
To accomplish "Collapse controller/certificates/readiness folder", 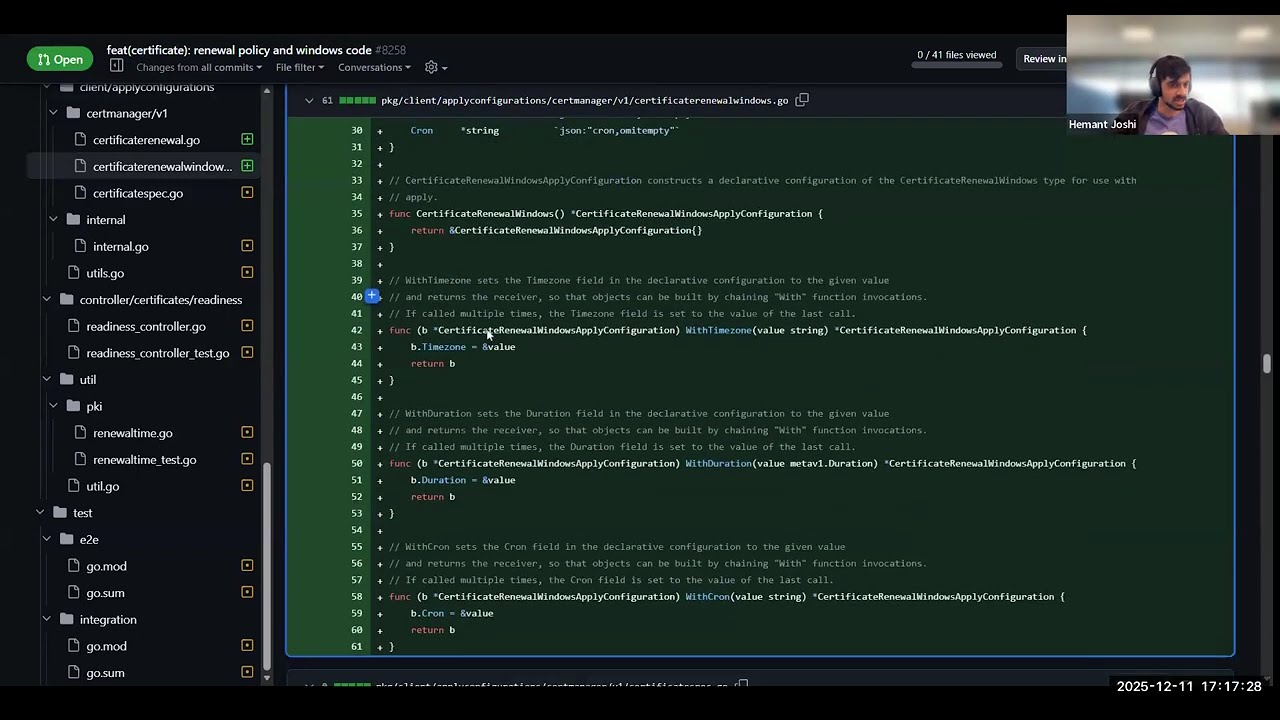I will click(x=46, y=299).
